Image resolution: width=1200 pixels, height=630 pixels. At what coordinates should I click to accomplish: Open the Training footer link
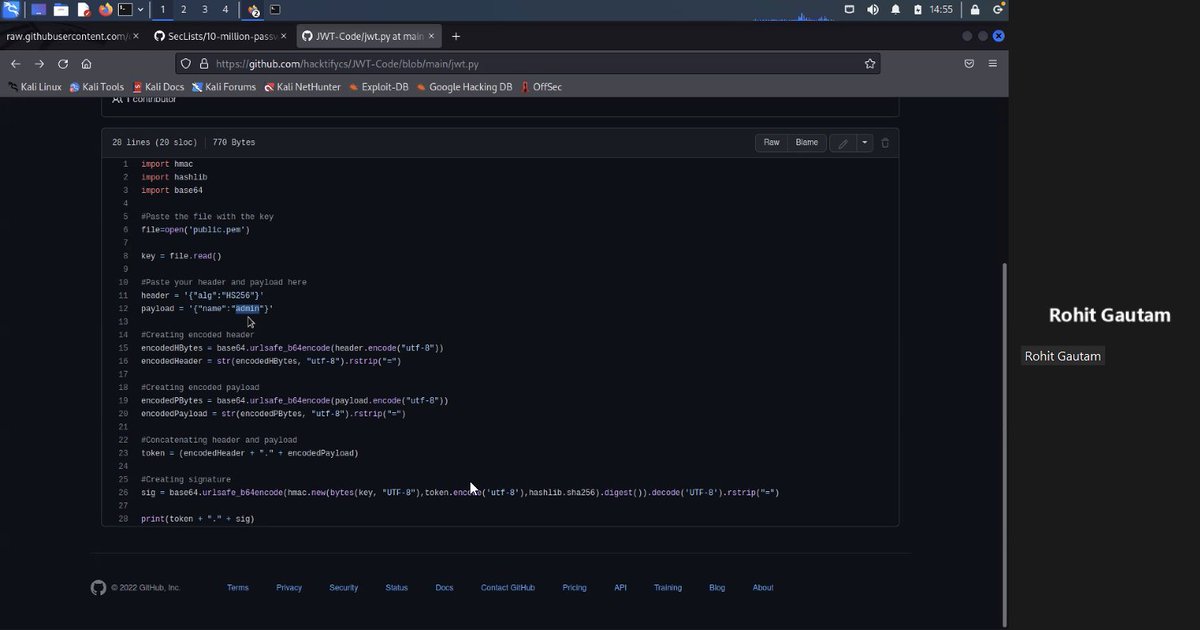[x=668, y=588]
